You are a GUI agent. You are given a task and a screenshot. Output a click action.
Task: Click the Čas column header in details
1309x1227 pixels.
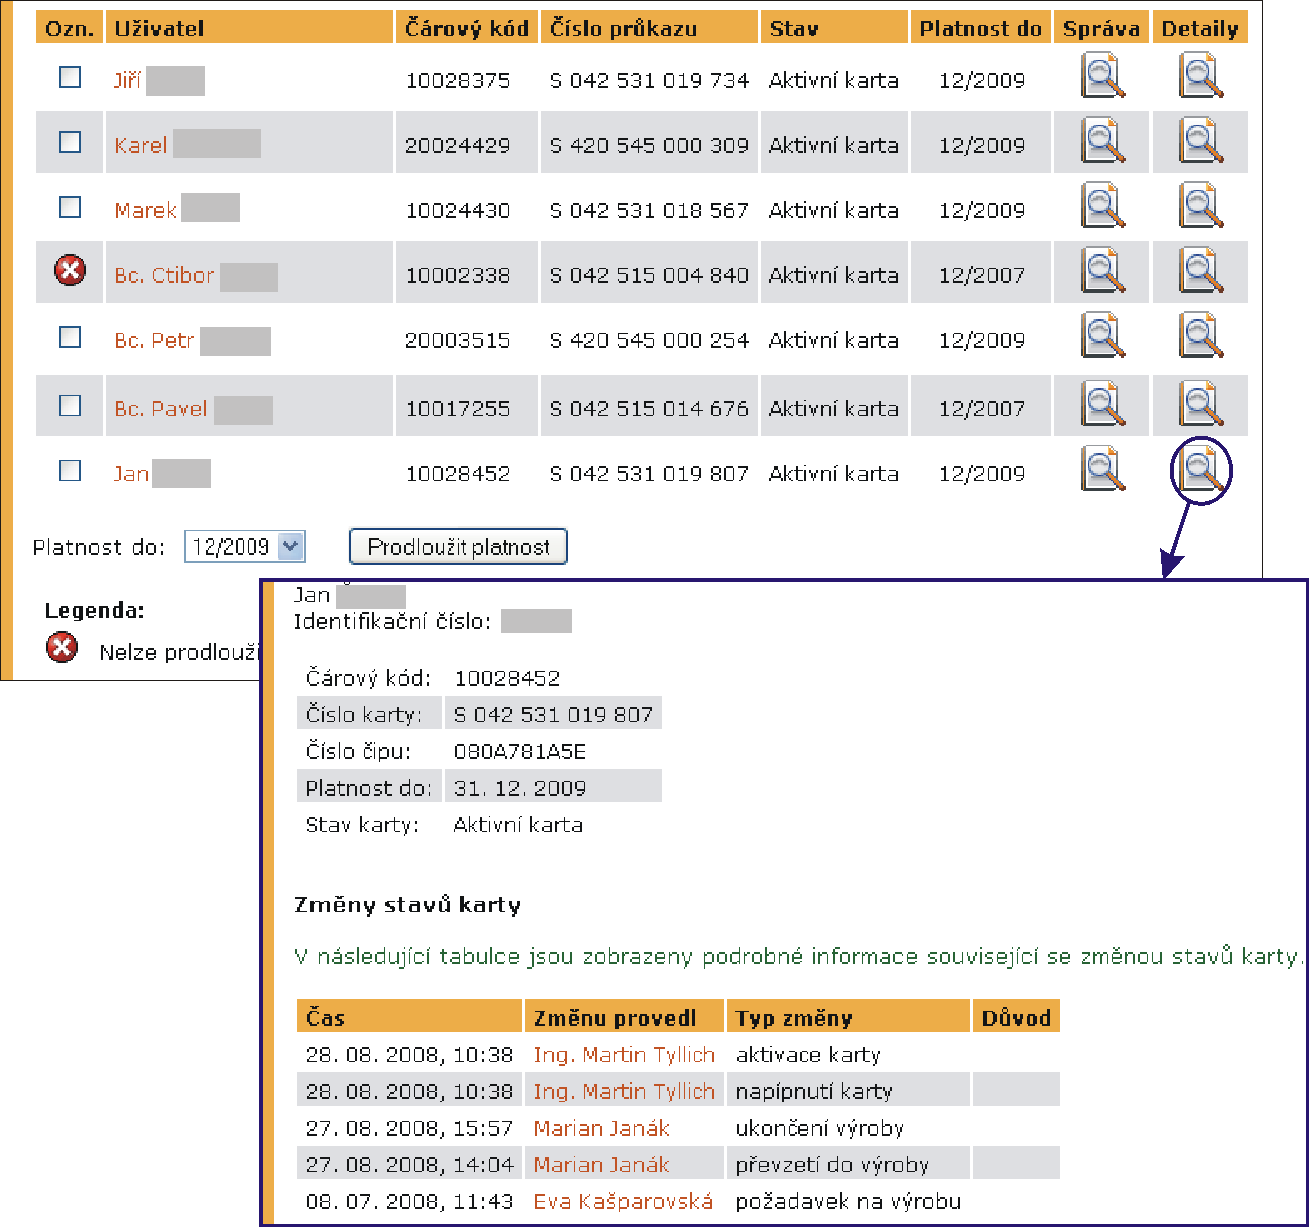point(409,1018)
